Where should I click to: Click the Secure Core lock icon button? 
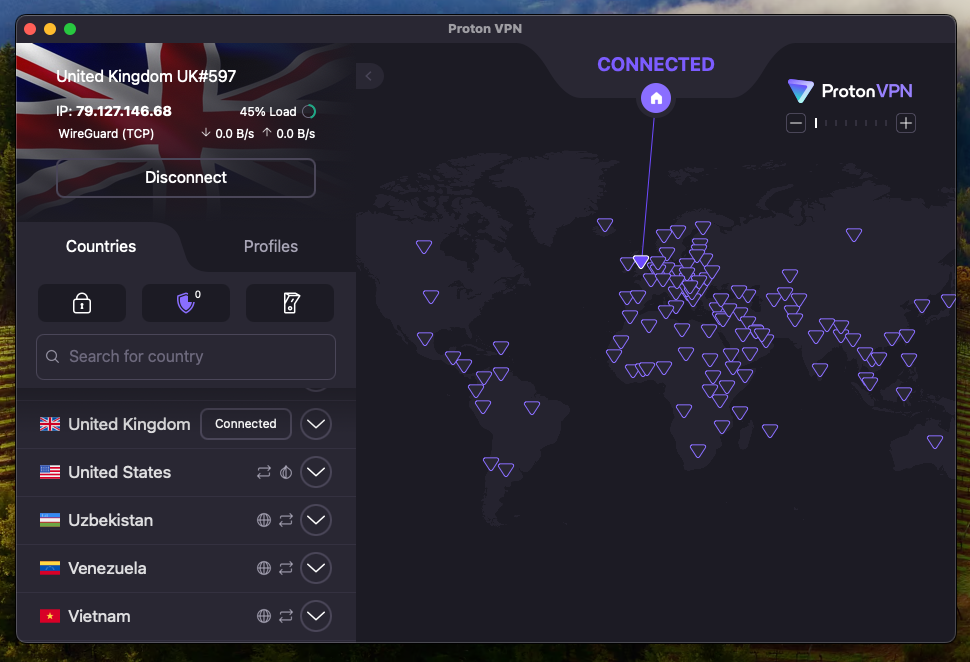click(x=82, y=303)
